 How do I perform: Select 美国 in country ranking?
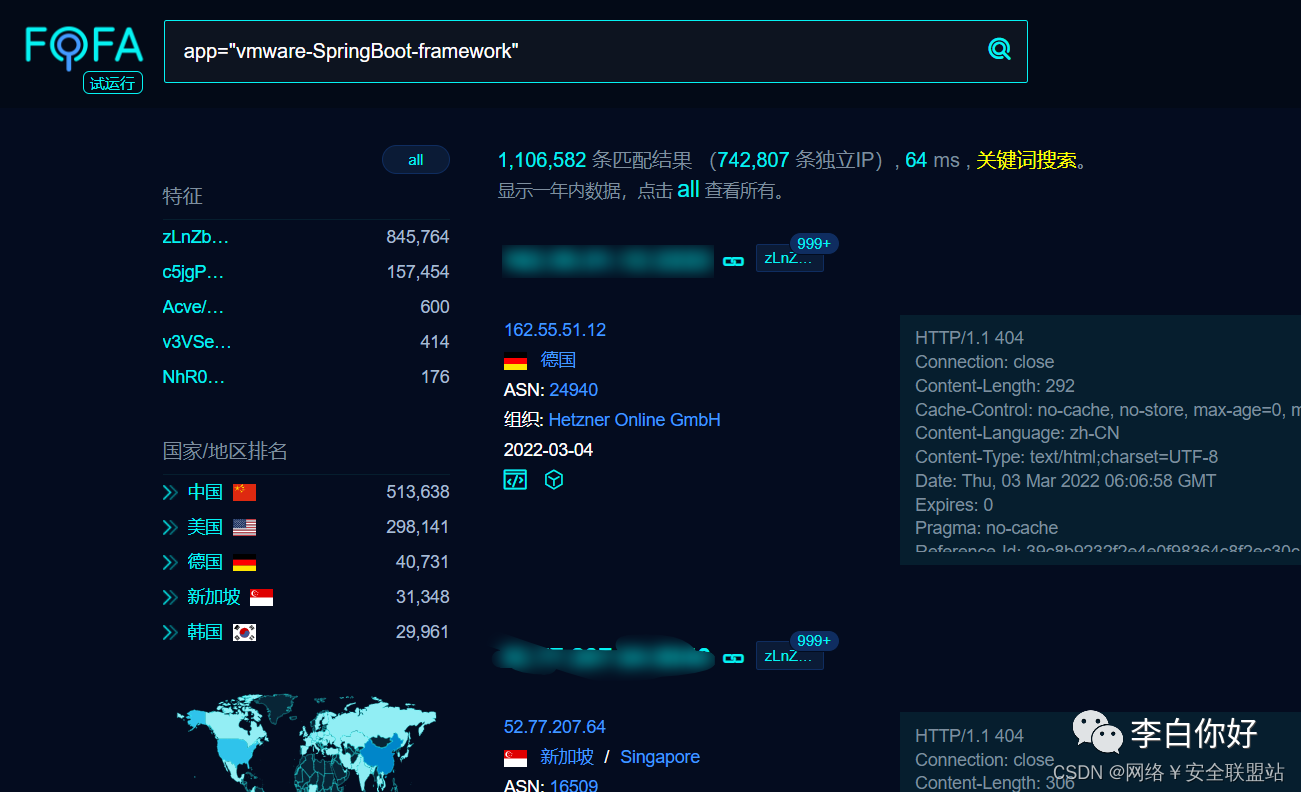tap(205, 527)
